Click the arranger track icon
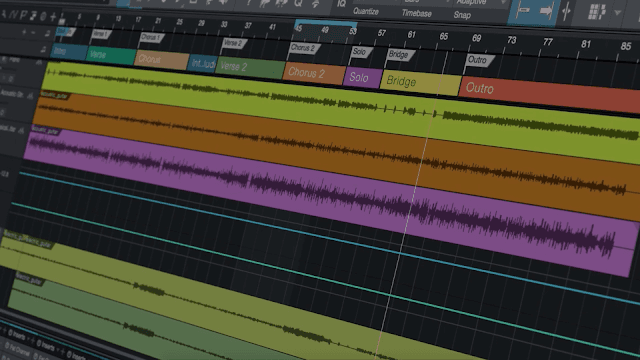 click(43, 50)
